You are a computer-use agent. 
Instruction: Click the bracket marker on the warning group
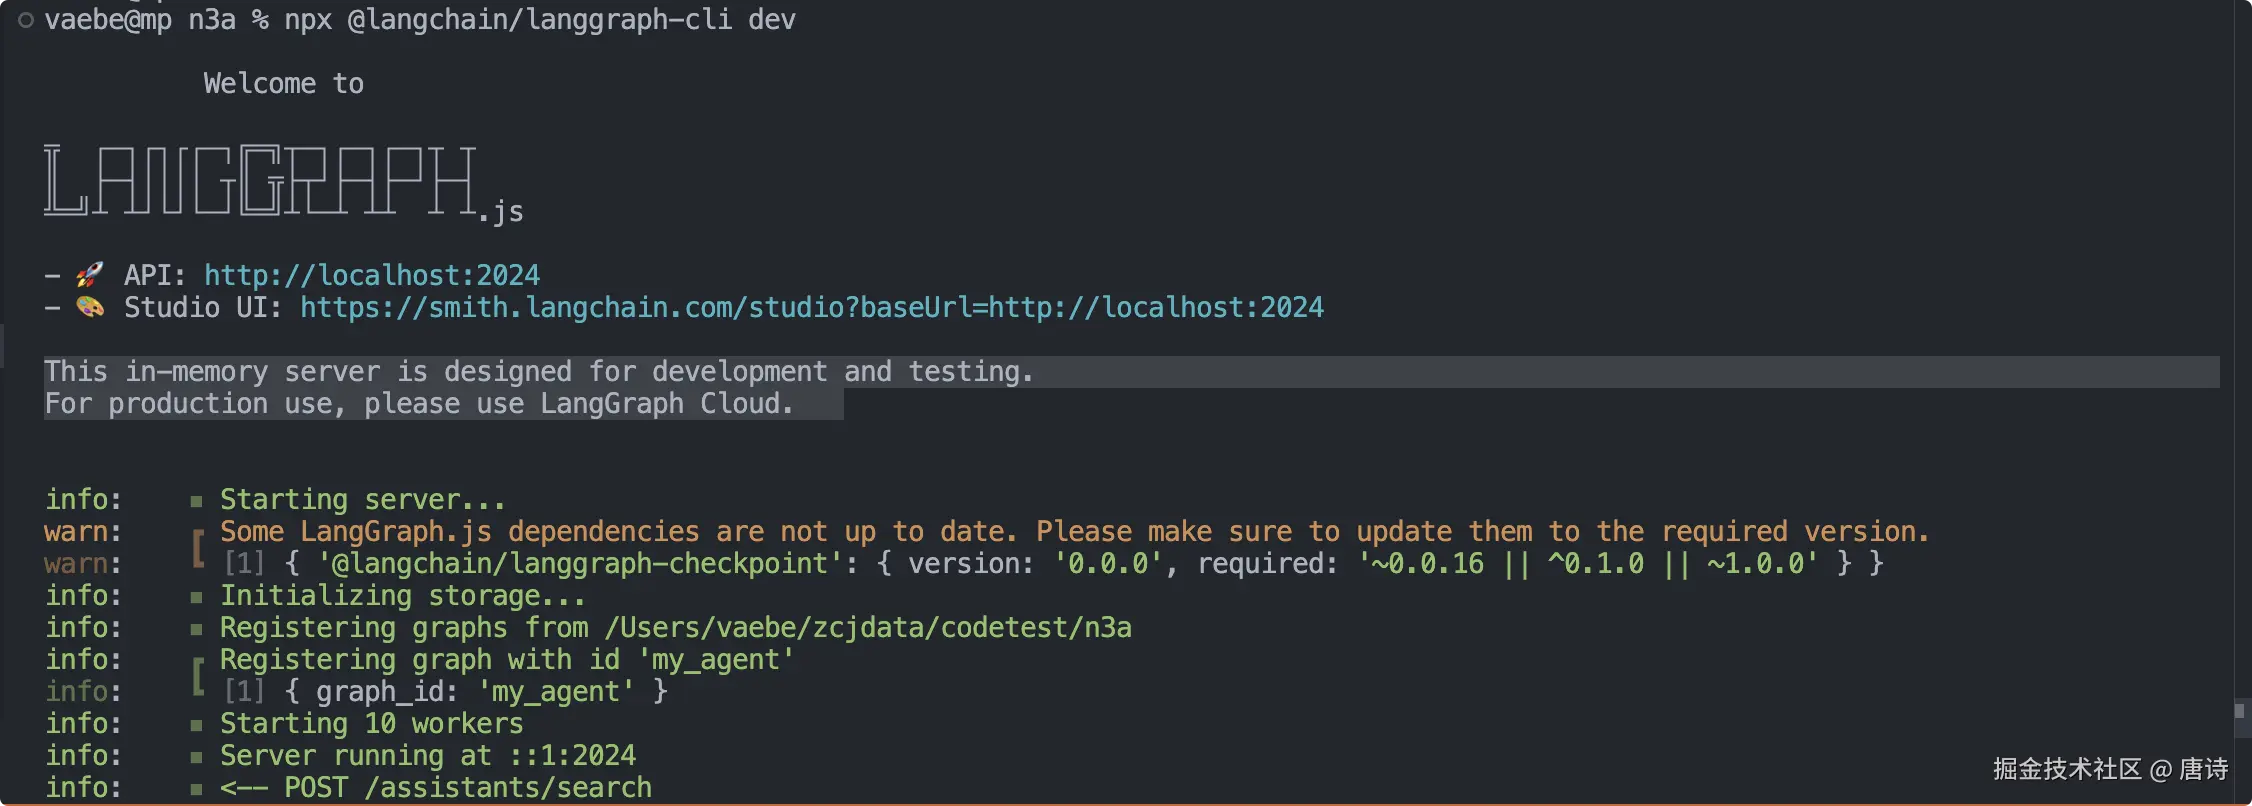(199, 548)
